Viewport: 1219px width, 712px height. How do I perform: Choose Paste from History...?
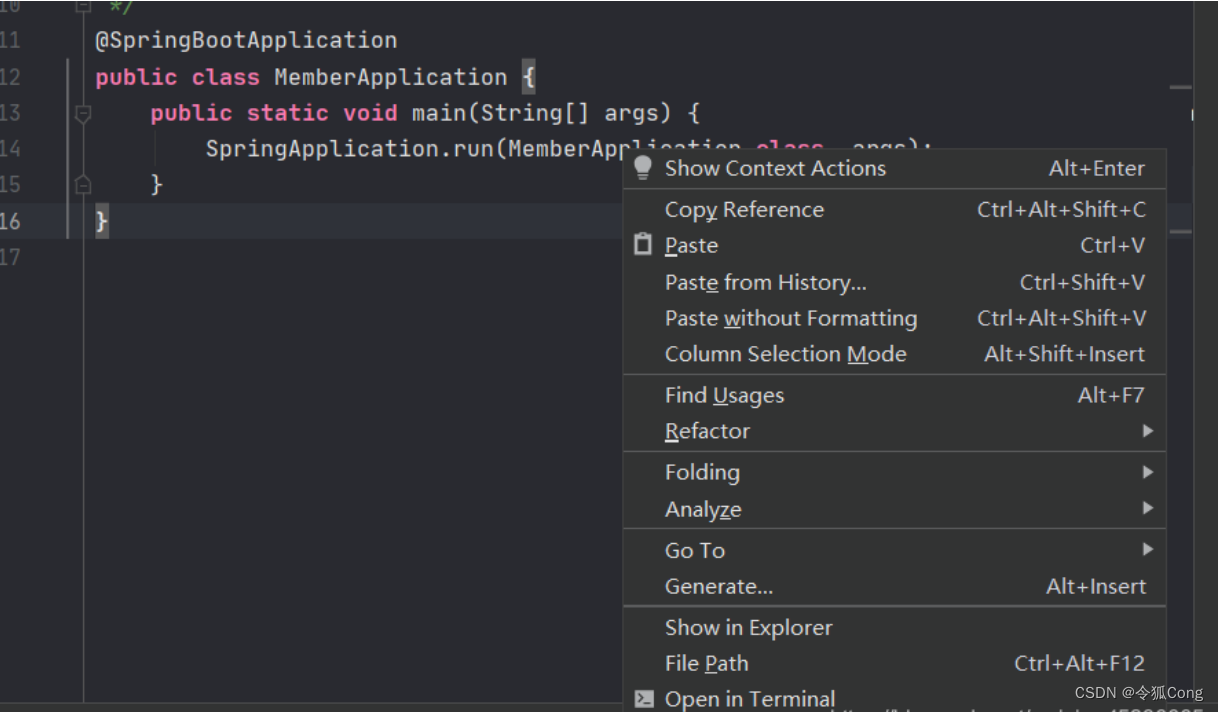point(765,282)
